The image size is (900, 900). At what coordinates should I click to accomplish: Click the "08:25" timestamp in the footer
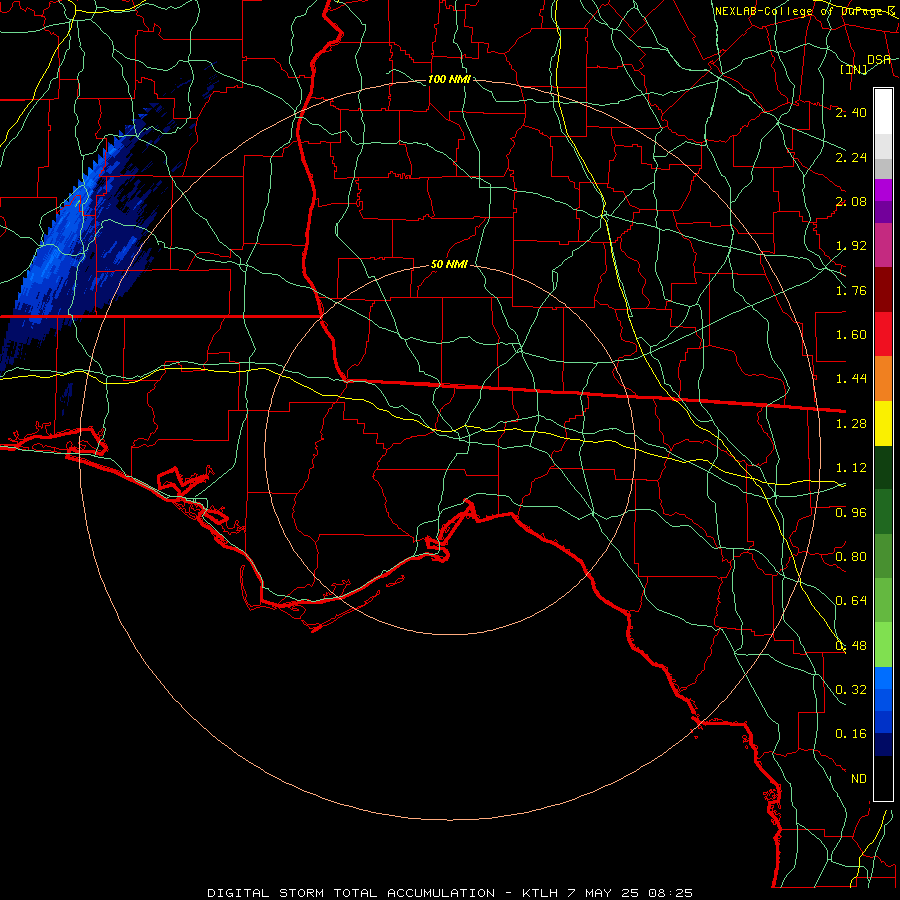coord(670,893)
